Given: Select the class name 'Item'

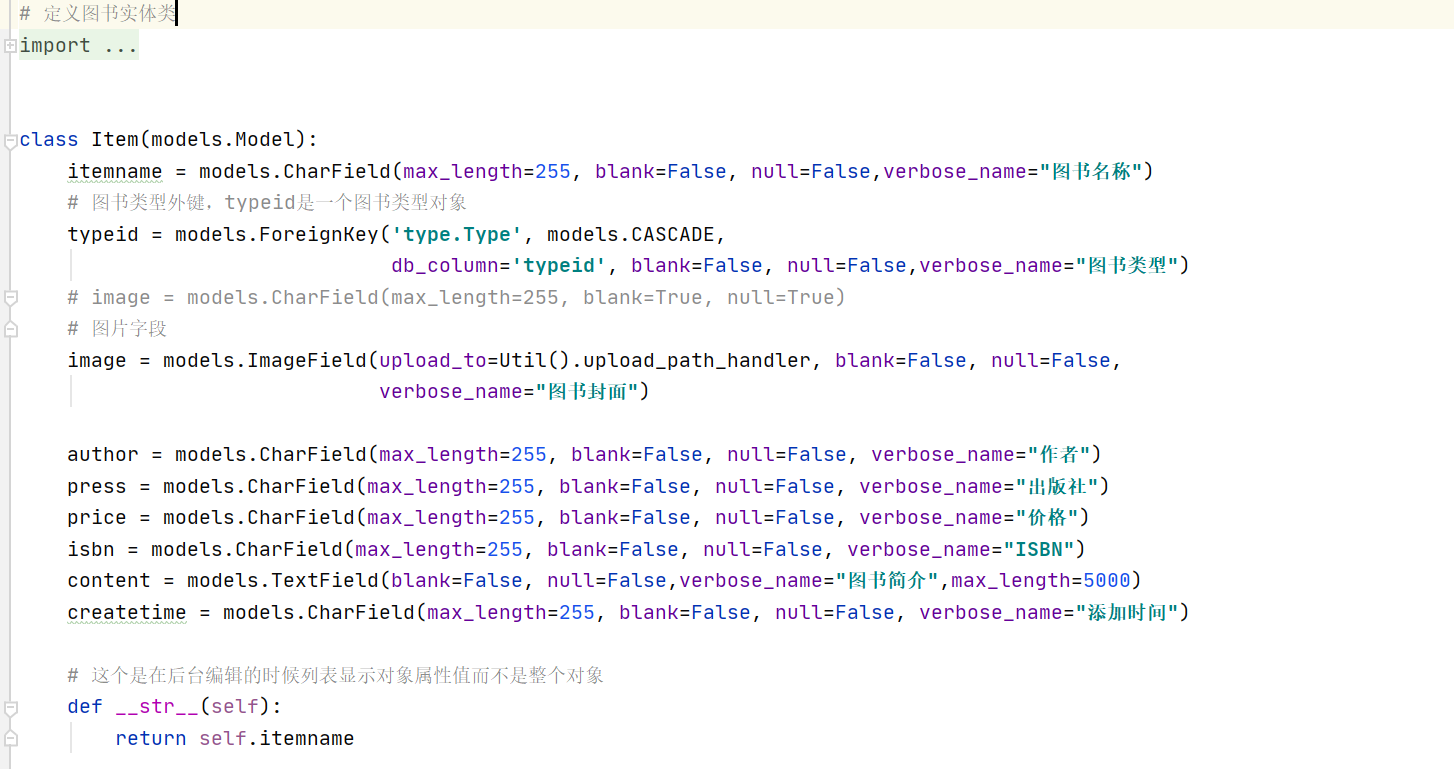Looking at the screenshot, I should [x=115, y=140].
